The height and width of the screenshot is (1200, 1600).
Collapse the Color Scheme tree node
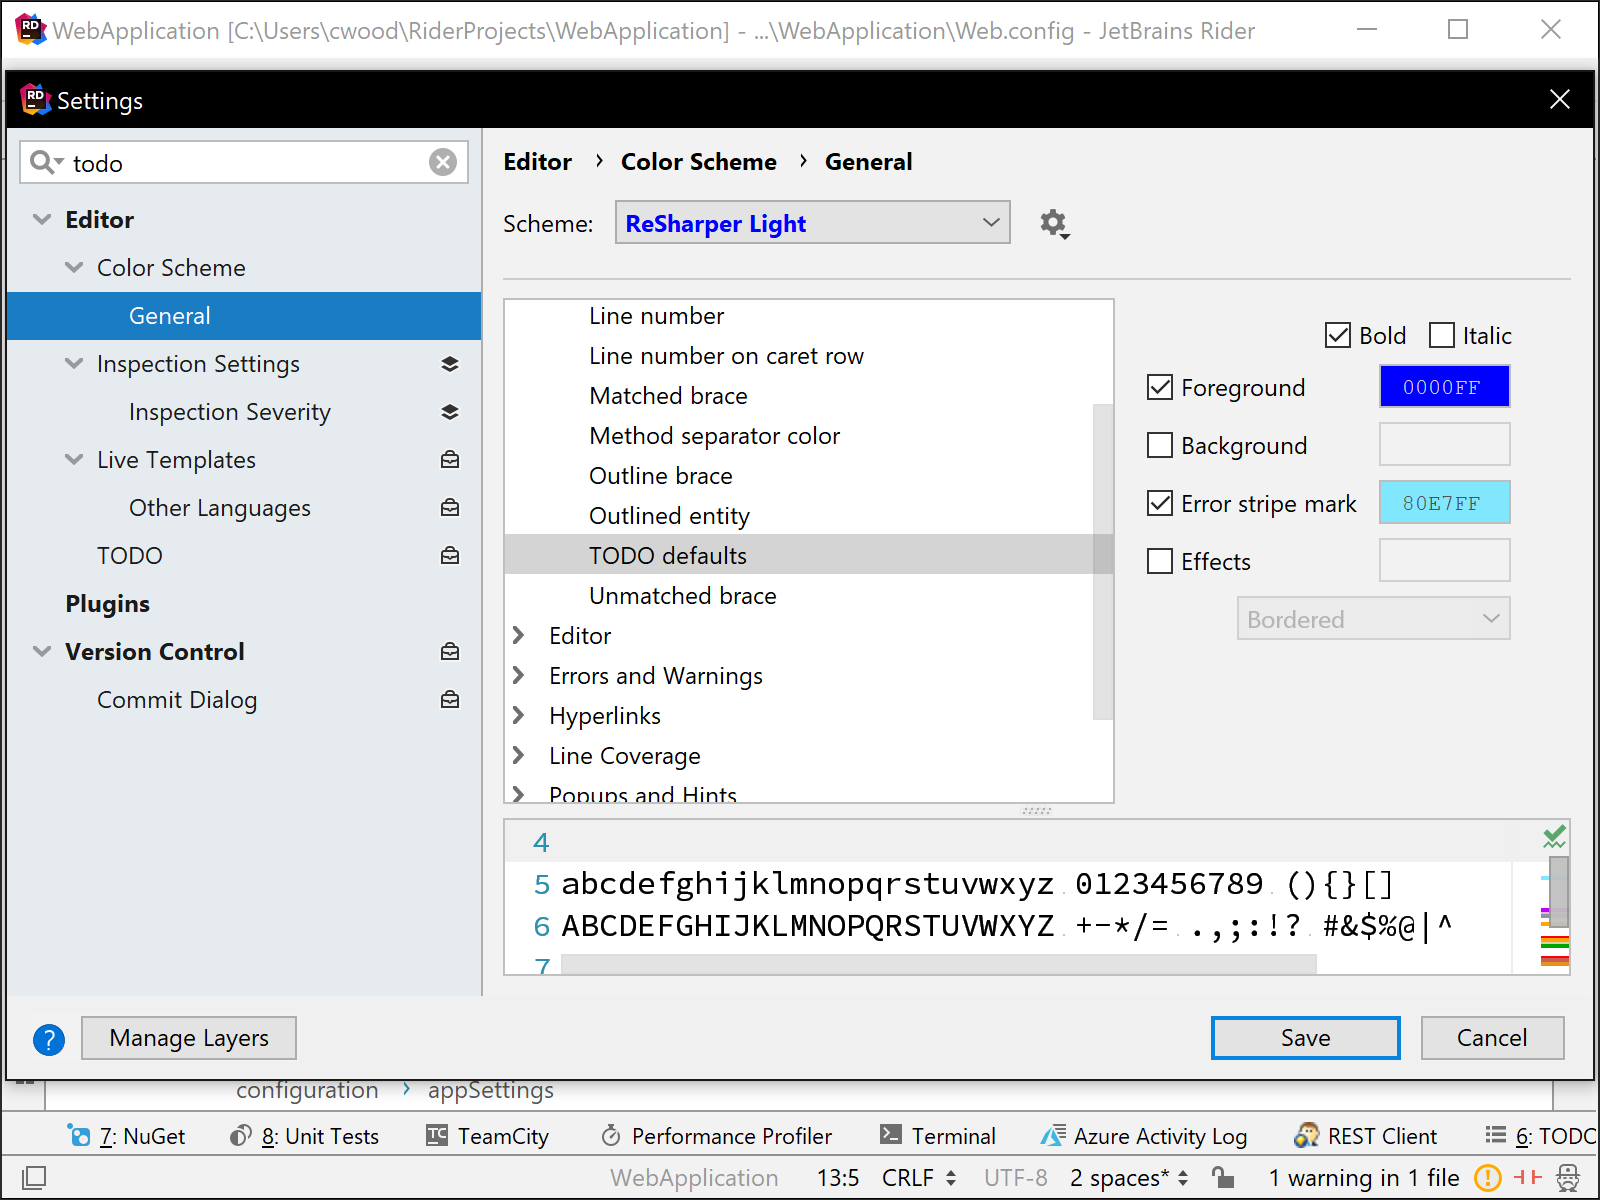(74, 267)
